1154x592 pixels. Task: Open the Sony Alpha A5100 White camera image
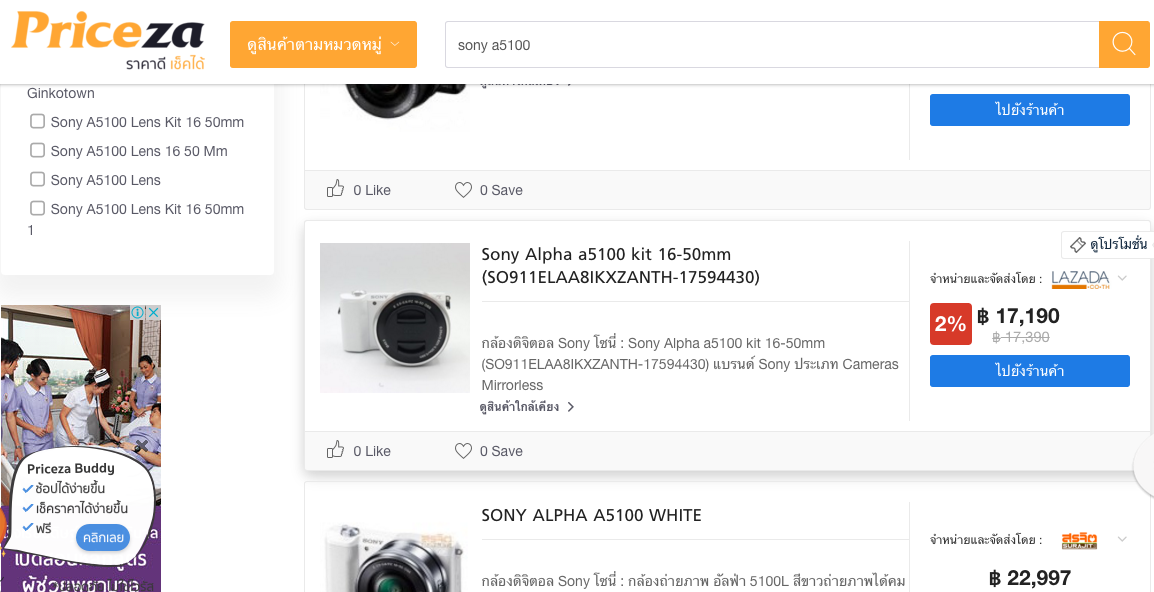pyautogui.click(x=394, y=557)
